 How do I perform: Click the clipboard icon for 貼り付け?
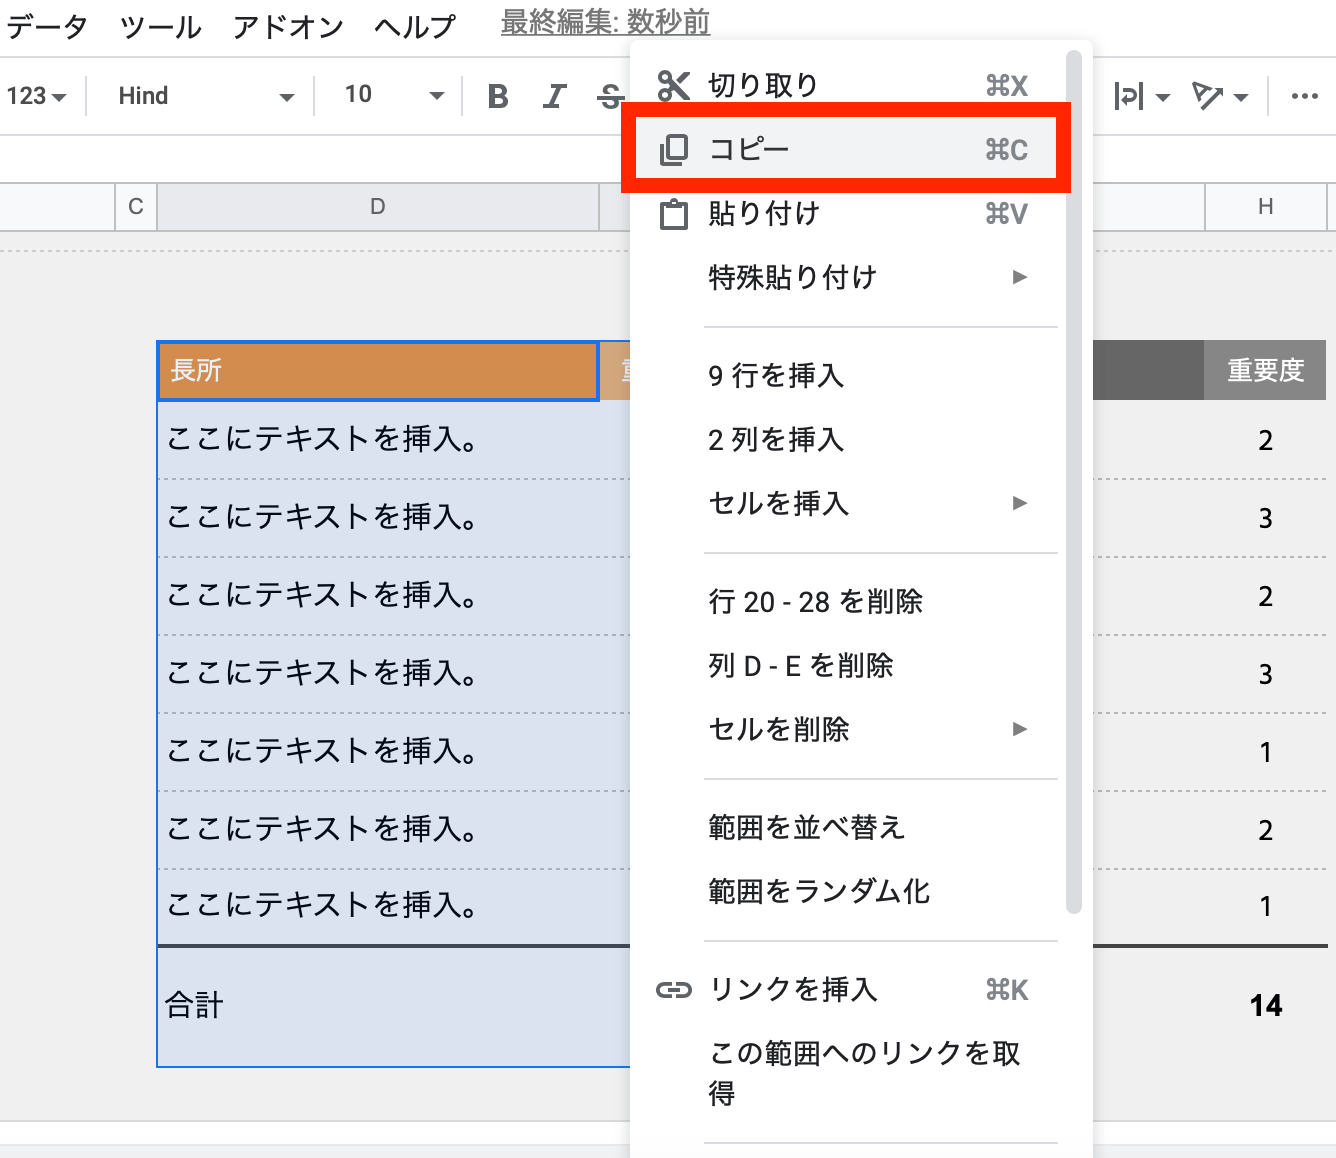(674, 214)
